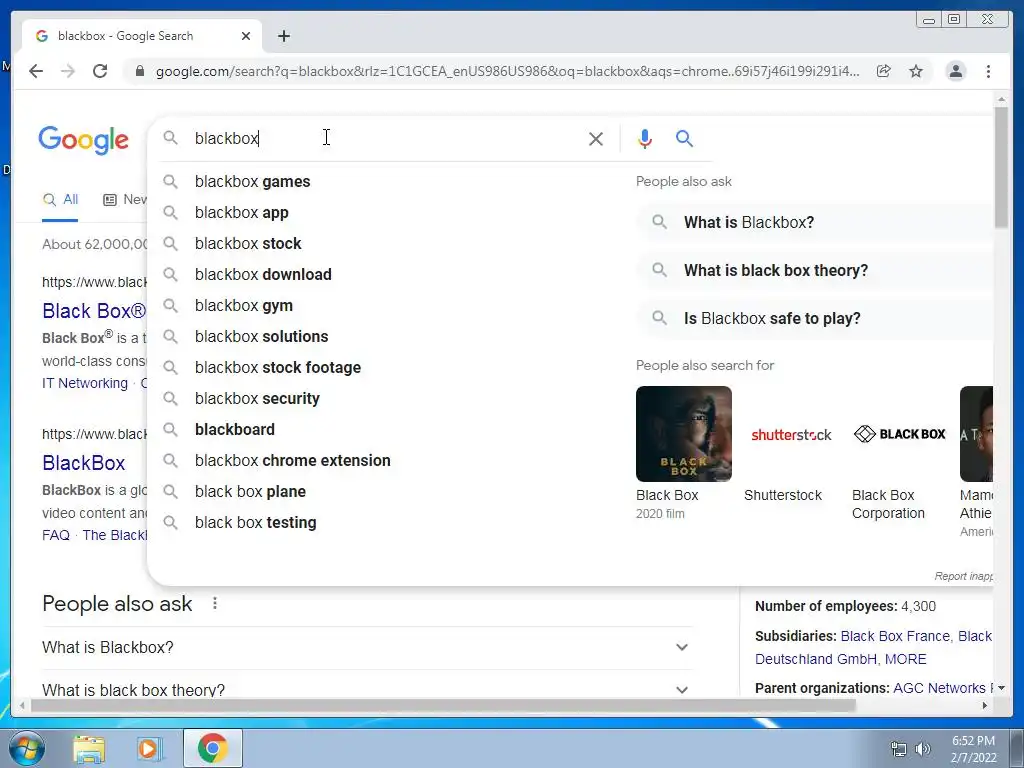Switch to the All results tab
This screenshot has width=1024, height=768.
(x=60, y=200)
